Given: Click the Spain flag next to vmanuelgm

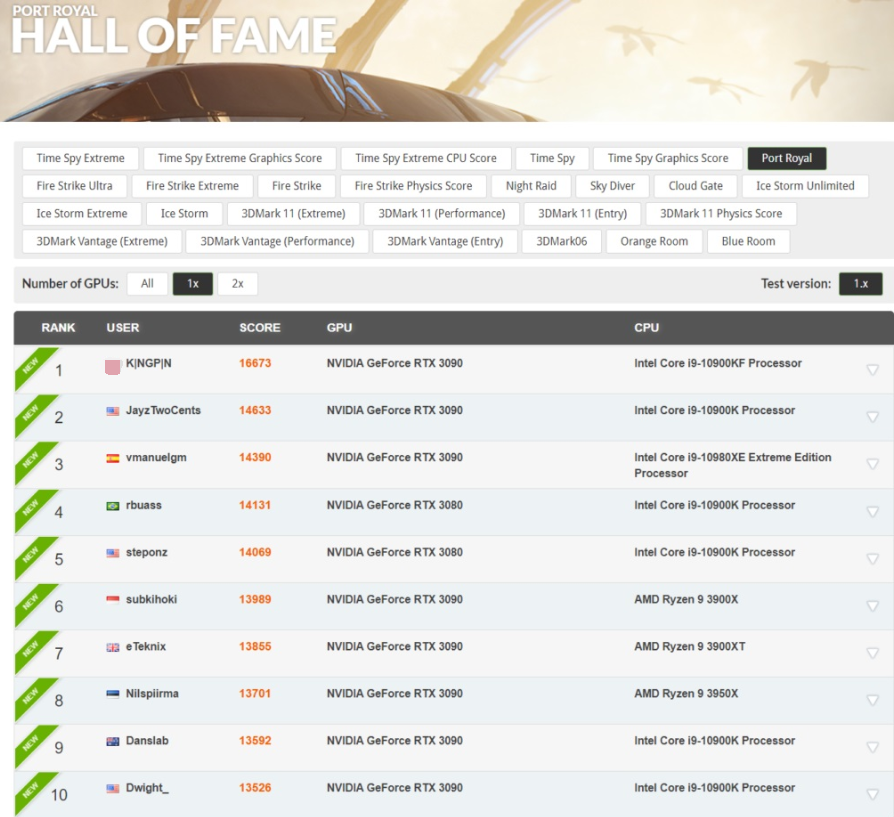Looking at the screenshot, I should [x=113, y=458].
